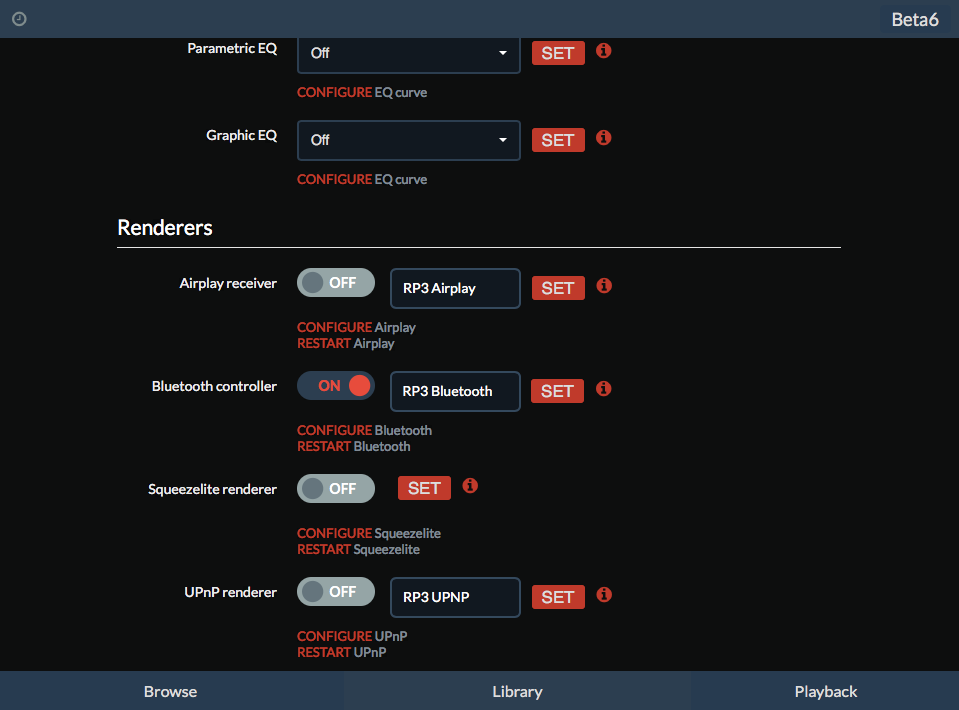959x710 pixels.
Task: Open the Library tab
Action: point(517,691)
